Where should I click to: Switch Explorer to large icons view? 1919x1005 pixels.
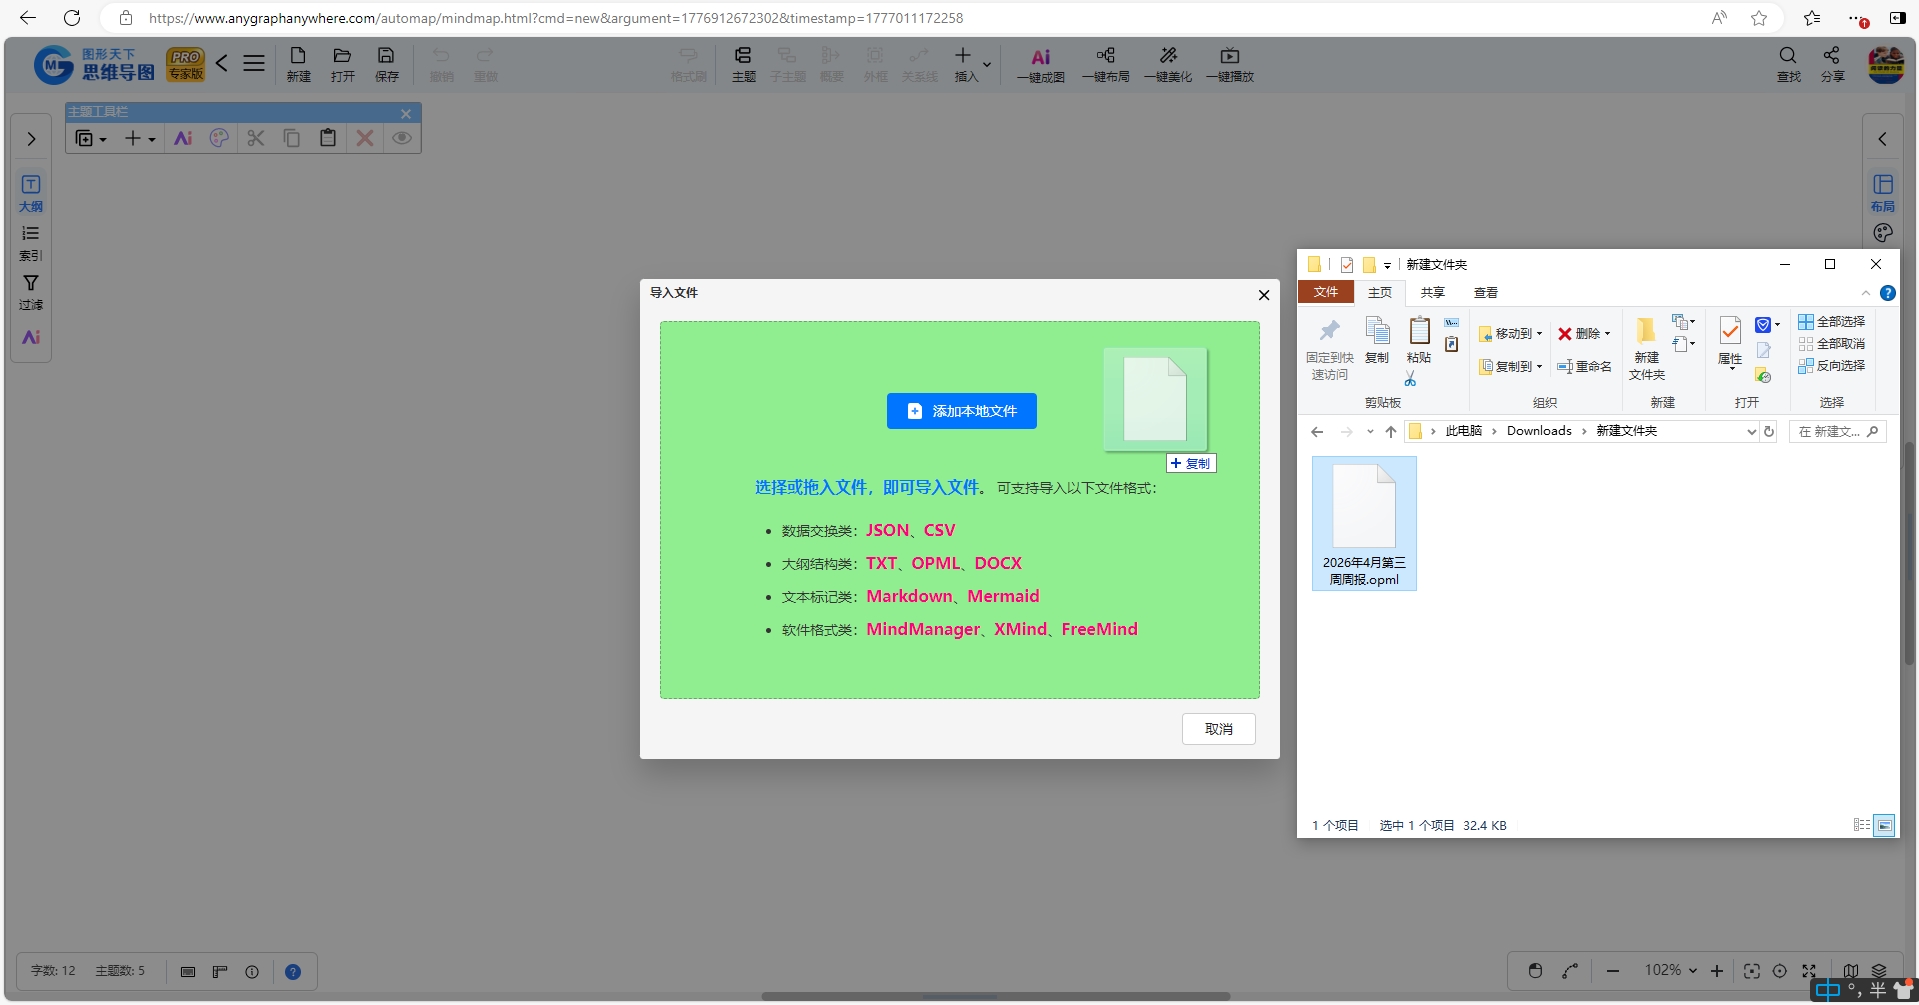pyautogui.click(x=1884, y=825)
